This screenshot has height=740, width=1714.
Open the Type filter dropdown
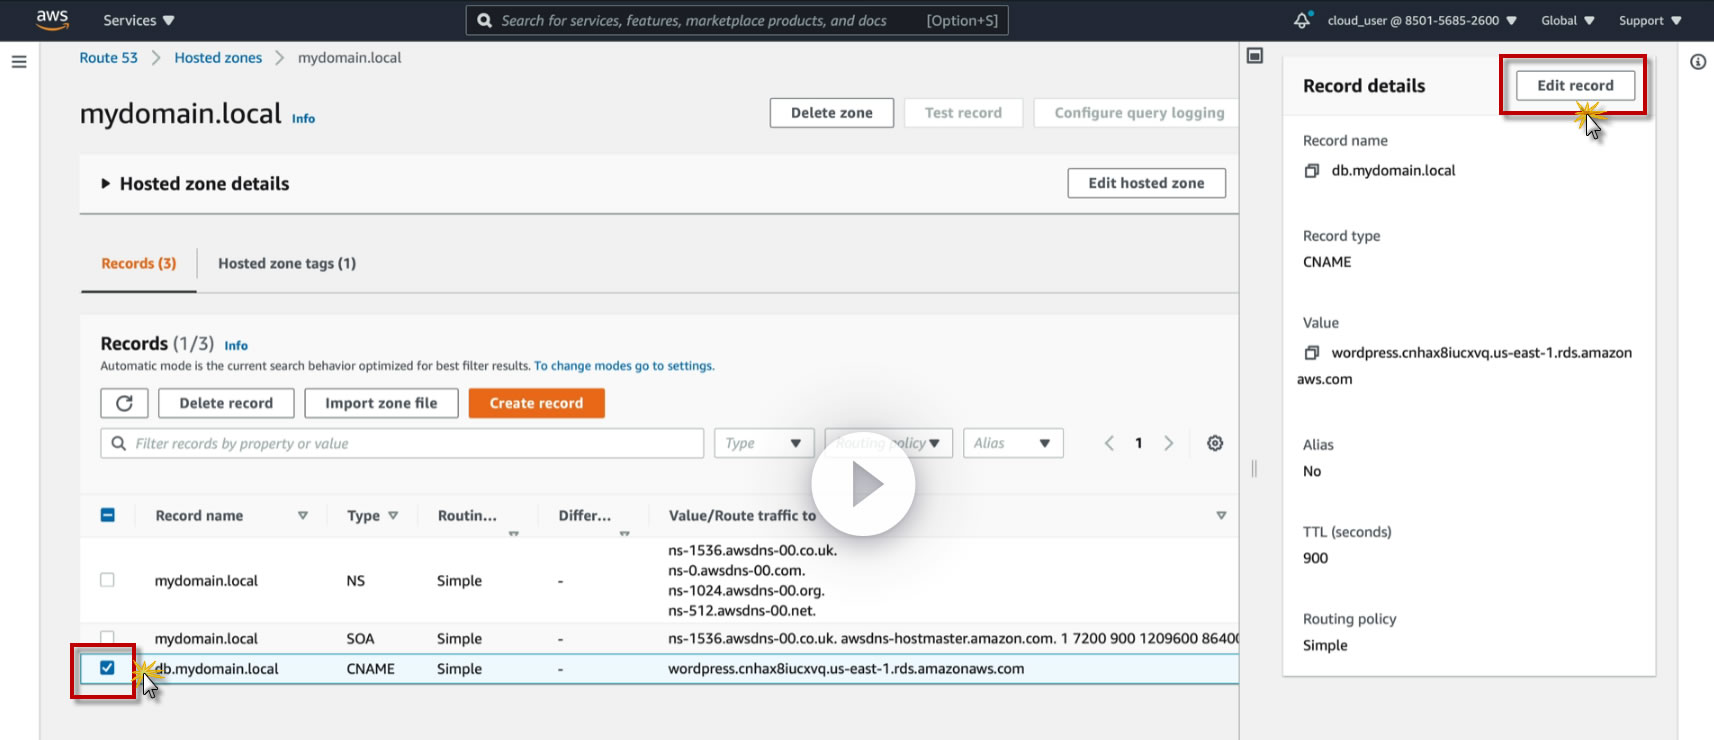pos(763,443)
